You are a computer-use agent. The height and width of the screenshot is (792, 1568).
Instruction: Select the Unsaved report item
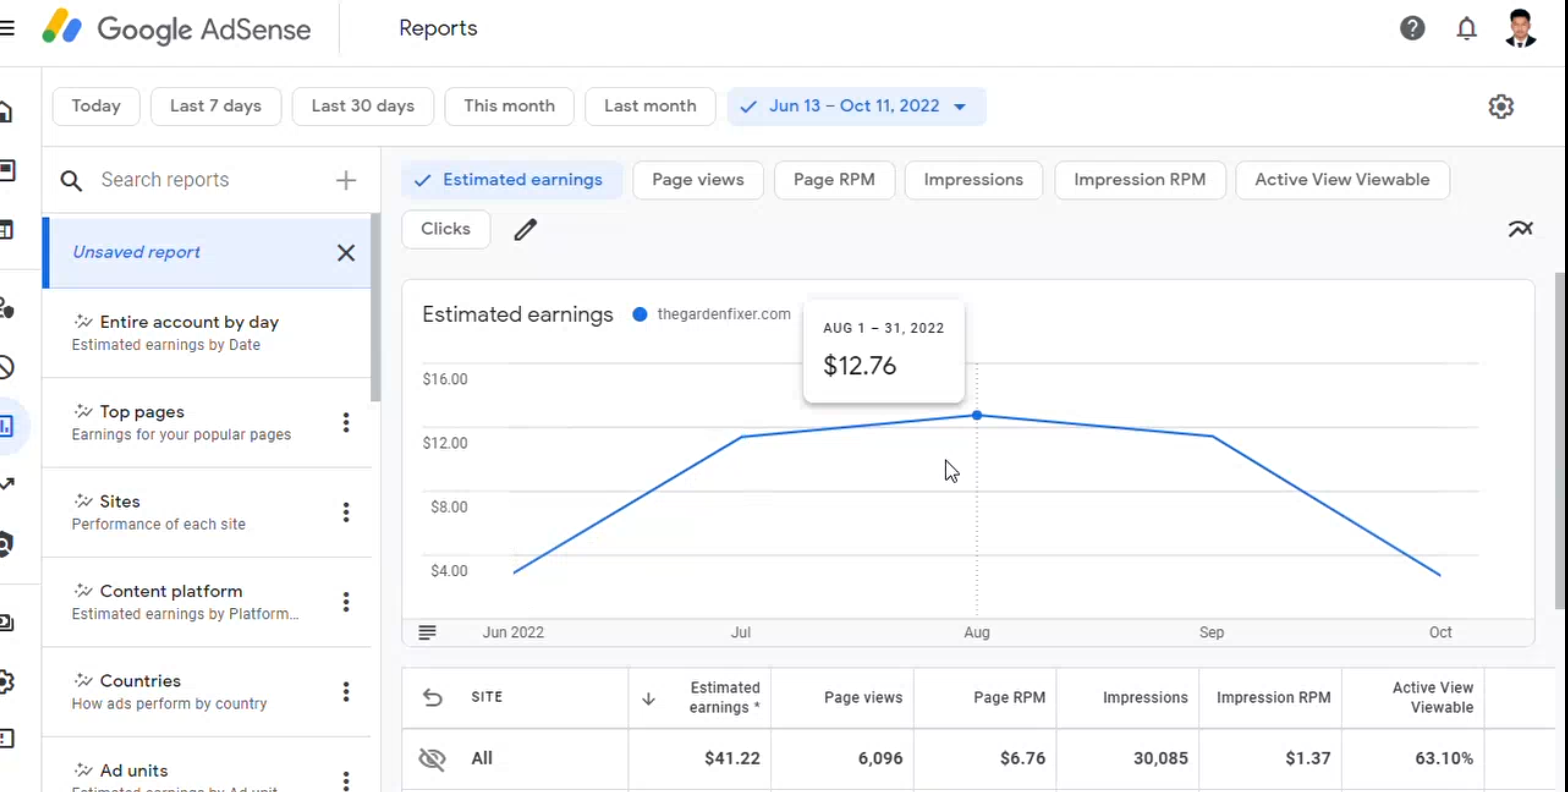(x=206, y=252)
